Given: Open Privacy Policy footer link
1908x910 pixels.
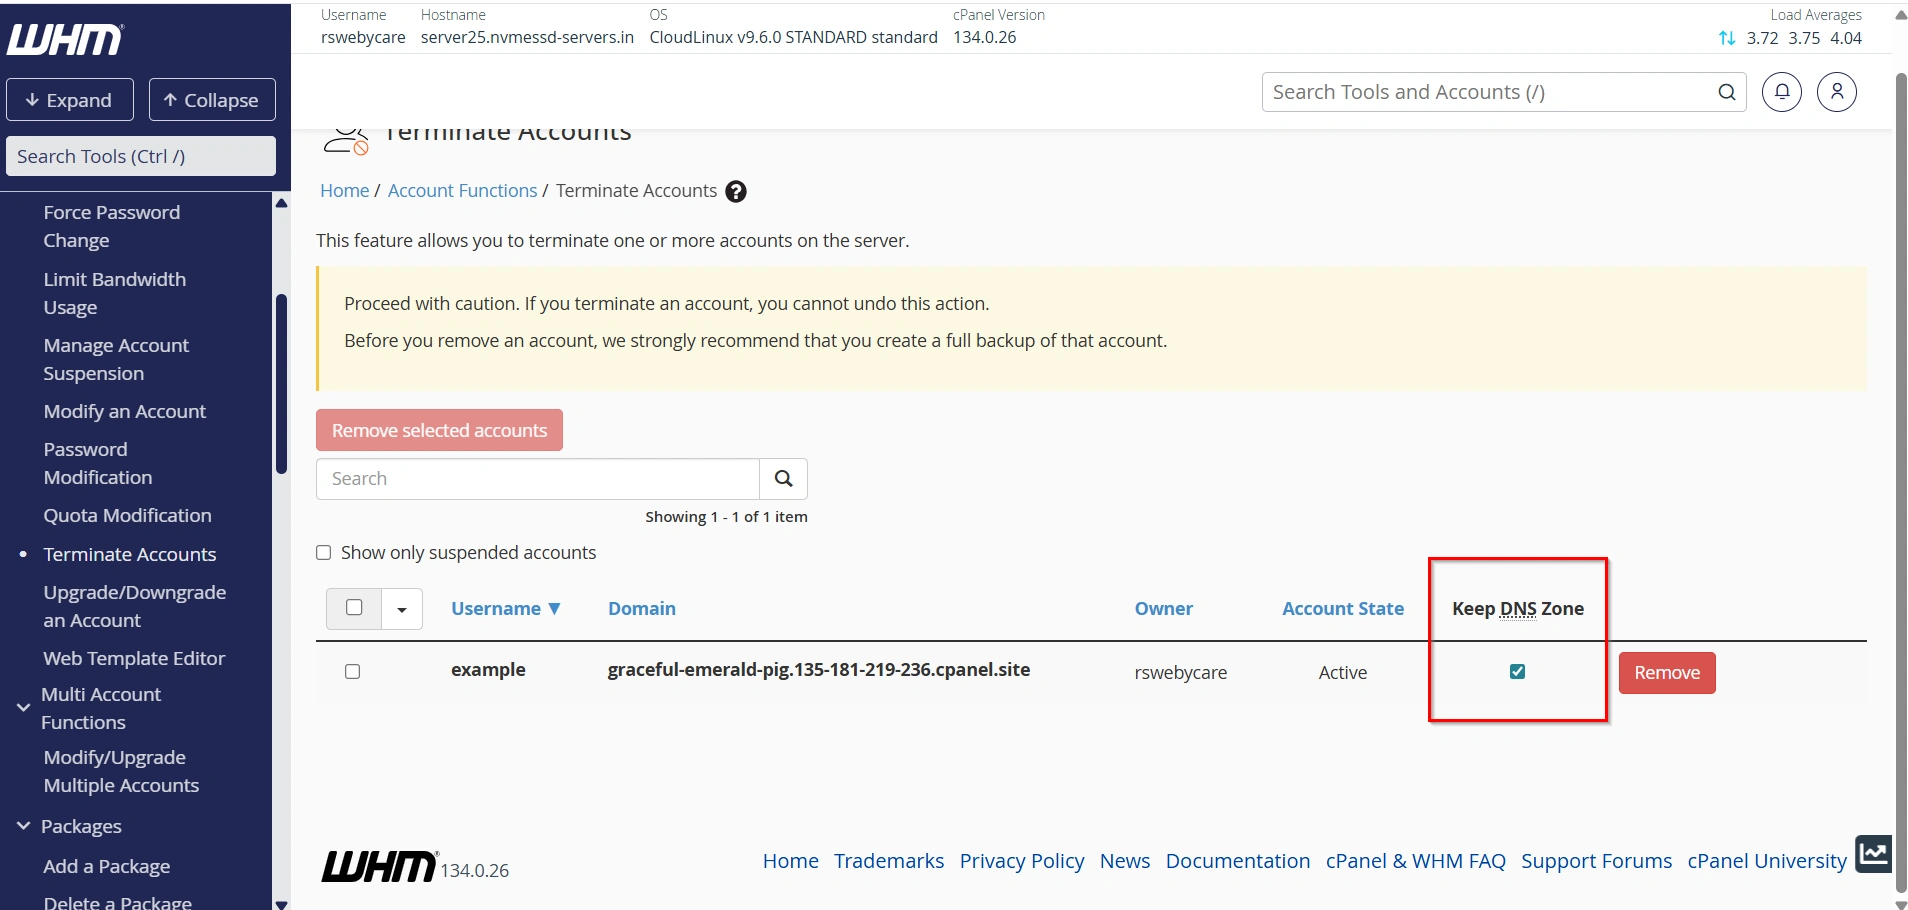Looking at the screenshot, I should click(1022, 861).
